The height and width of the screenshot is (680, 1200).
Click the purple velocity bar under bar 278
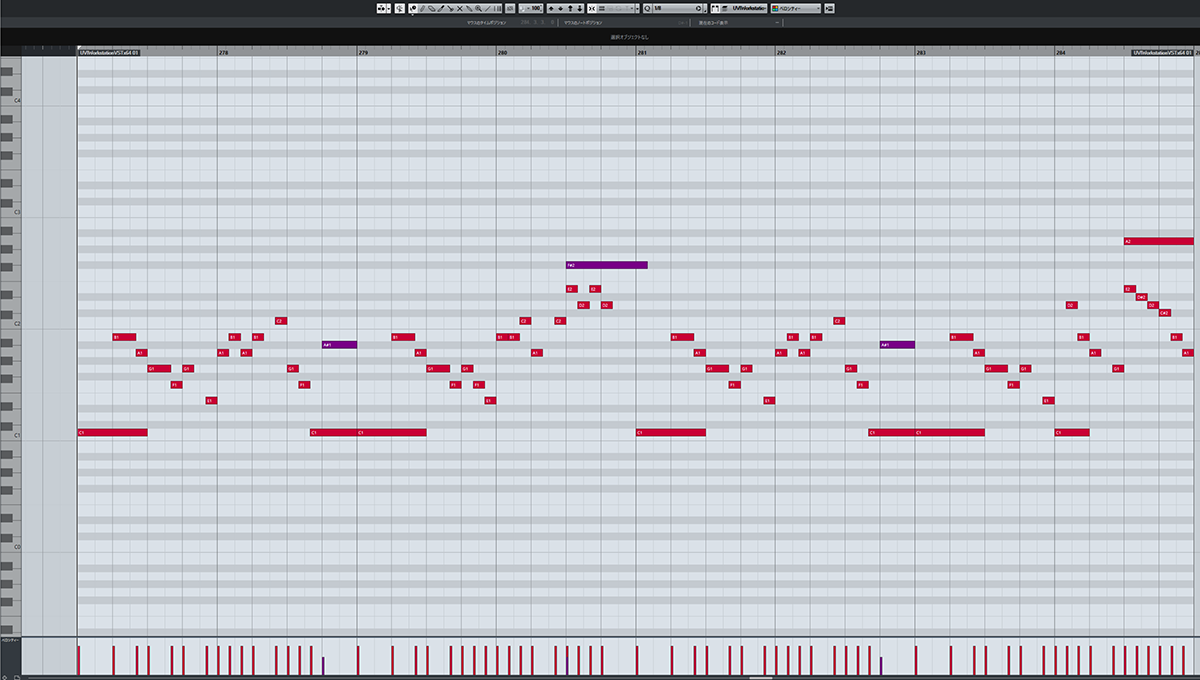[x=323, y=665]
